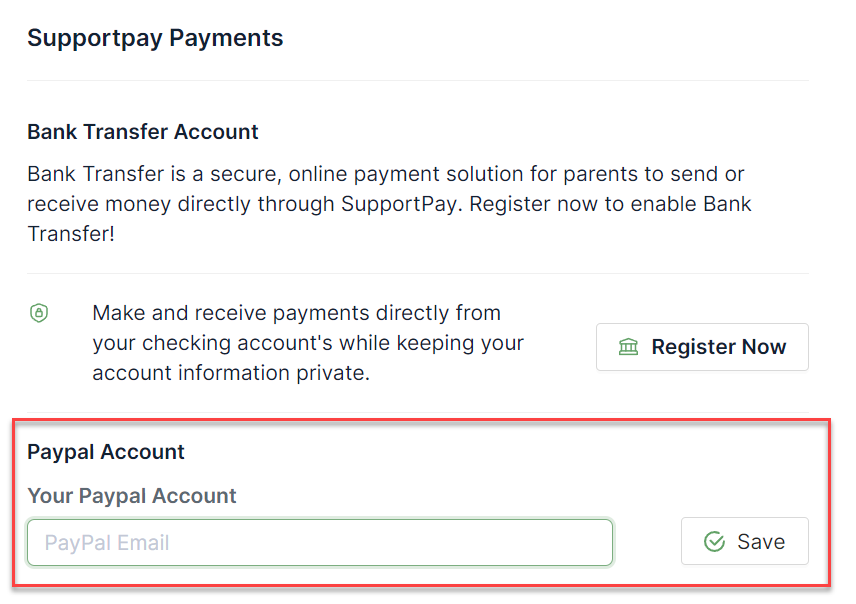Click the 'Register Now' label text
This screenshot has width=856, height=604.
pyautogui.click(x=718, y=347)
